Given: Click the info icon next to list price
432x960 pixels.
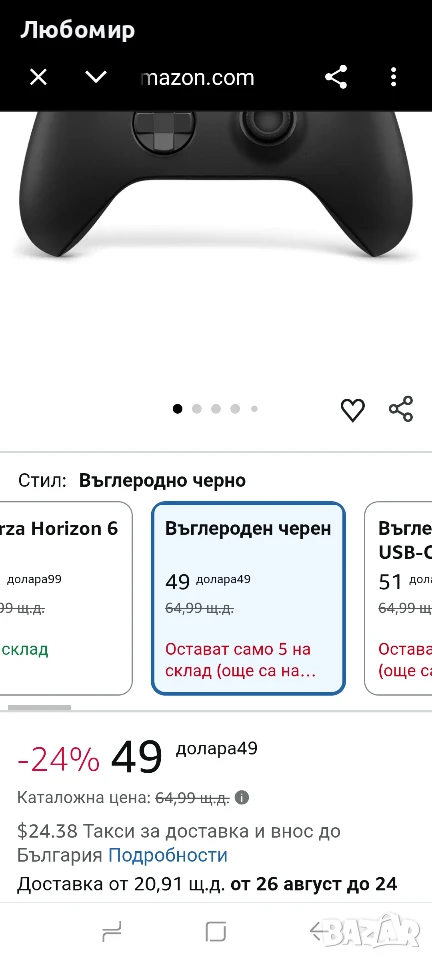Looking at the screenshot, I should coord(242,798).
